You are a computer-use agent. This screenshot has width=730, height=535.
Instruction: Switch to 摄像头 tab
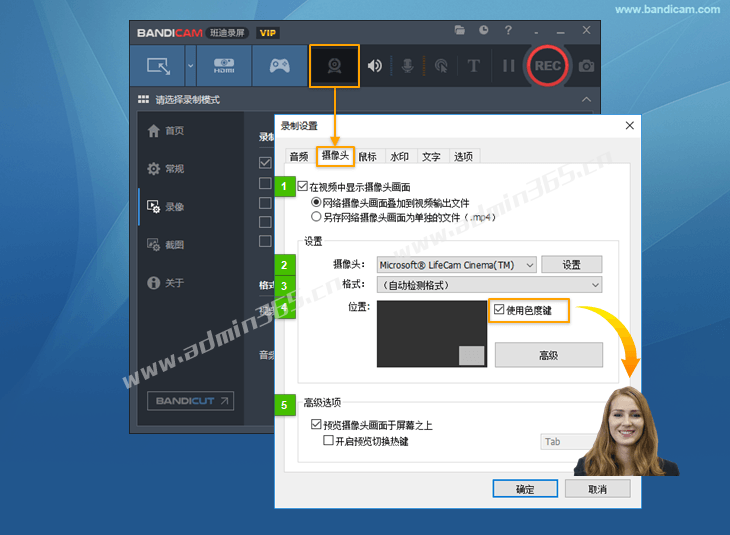click(x=335, y=156)
